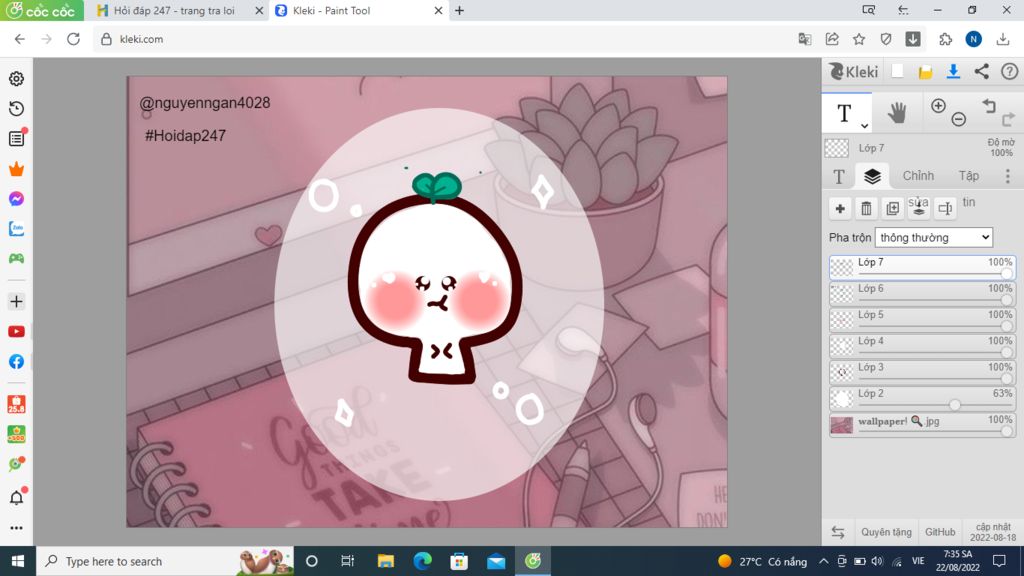
Task: Select the Lớp 6 layer row
Action: (922, 294)
